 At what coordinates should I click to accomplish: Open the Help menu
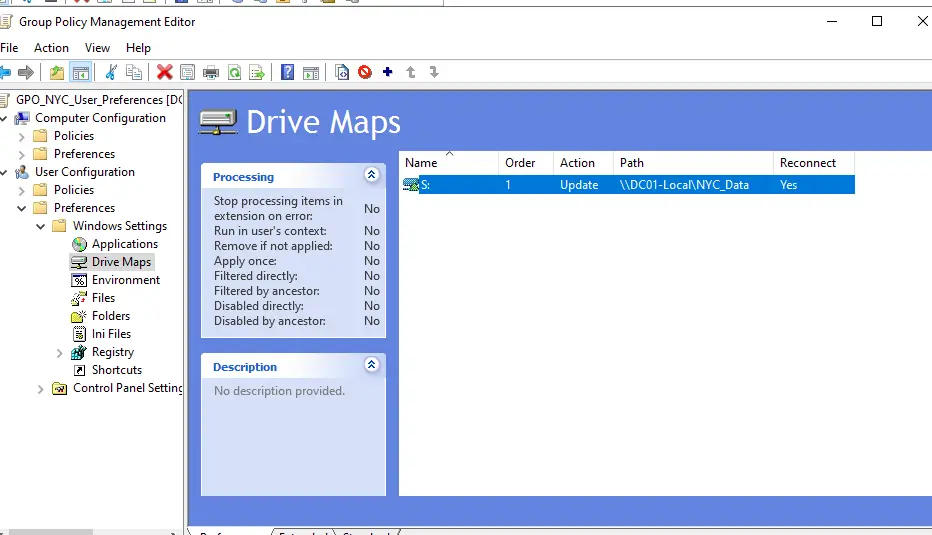click(x=138, y=48)
